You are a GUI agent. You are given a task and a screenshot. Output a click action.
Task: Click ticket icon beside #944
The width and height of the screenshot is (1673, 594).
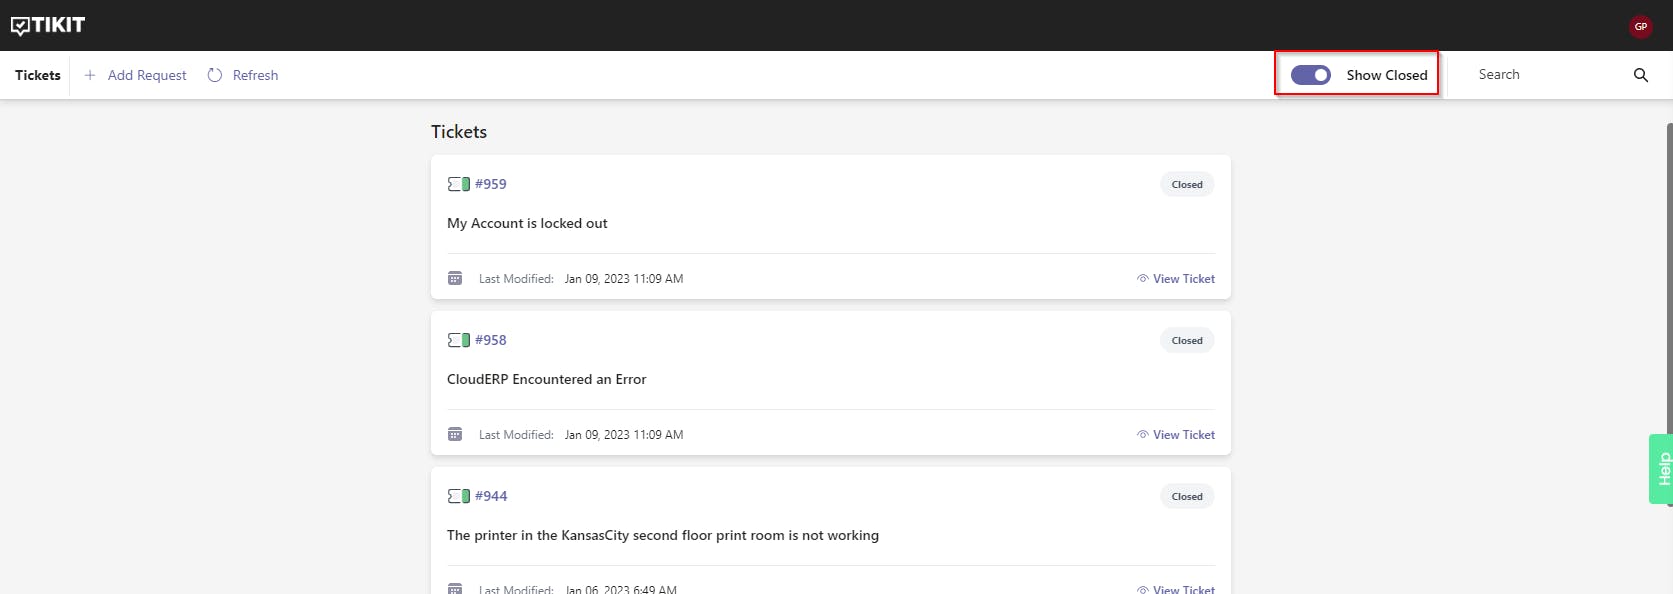pyautogui.click(x=458, y=496)
